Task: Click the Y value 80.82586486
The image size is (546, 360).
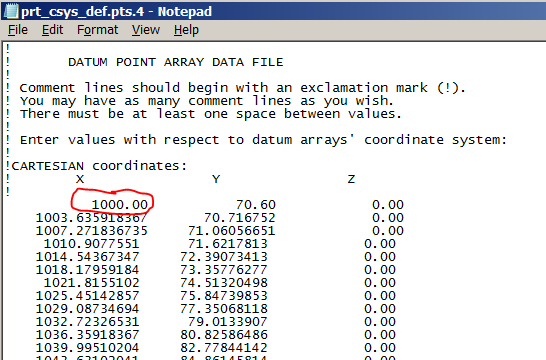Action: [x=224, y=335]
